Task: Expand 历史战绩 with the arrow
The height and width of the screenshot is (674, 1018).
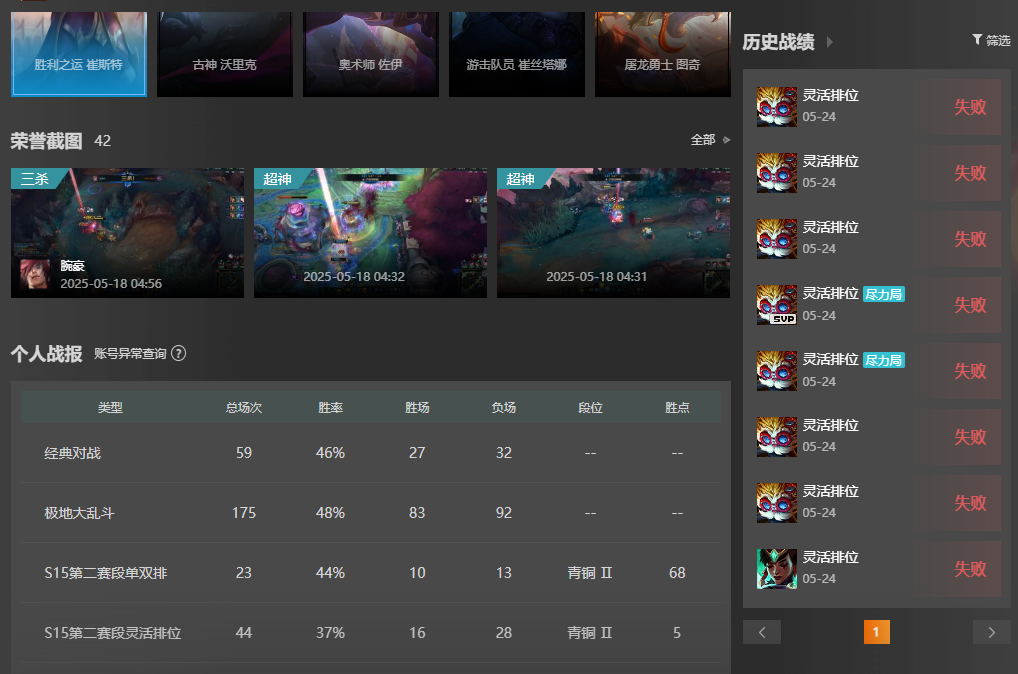Action: [x=830, y=42]
